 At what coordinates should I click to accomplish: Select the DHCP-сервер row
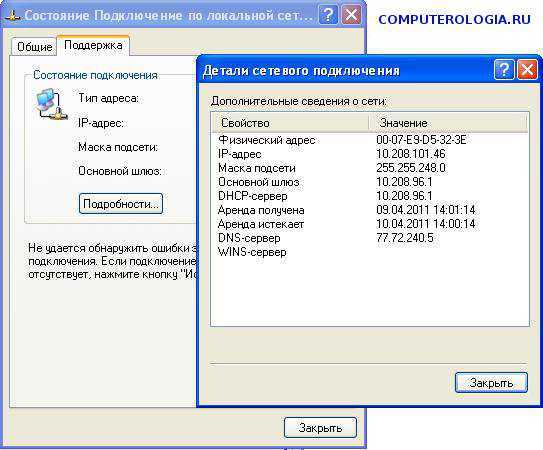pyautogui.click(x=370, y=196)
